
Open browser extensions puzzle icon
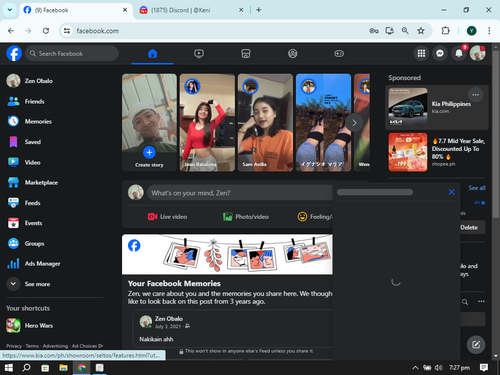(445, 31)
